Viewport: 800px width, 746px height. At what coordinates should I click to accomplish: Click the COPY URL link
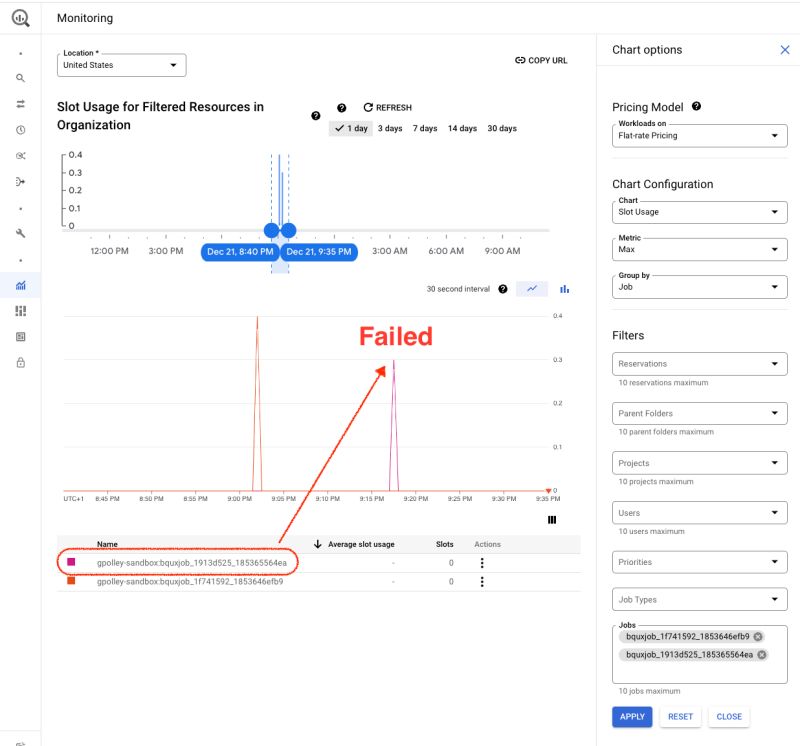pos(541,60)
